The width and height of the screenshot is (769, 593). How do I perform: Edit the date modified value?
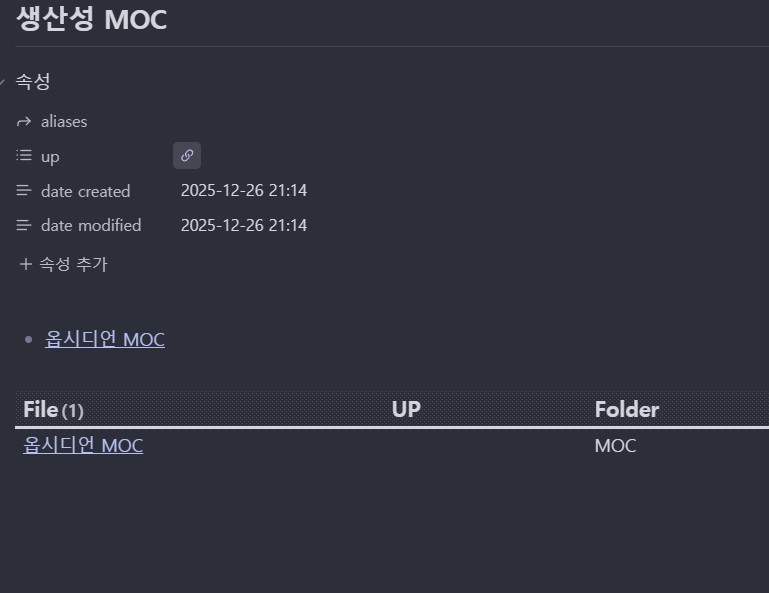click(x=244, y=225)
